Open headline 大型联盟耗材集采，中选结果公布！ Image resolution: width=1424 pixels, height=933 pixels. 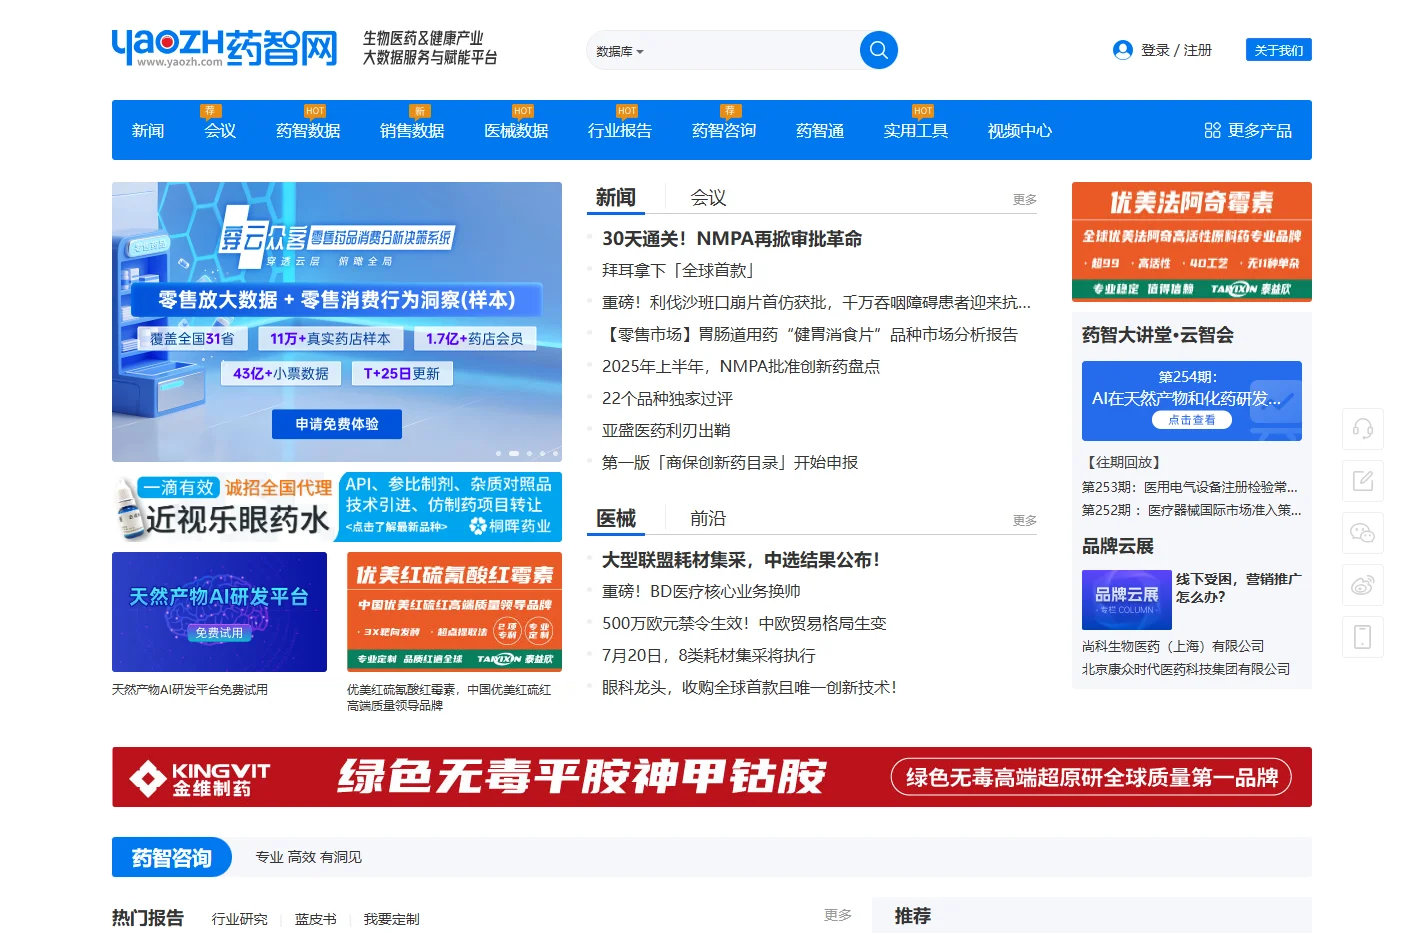pyautogui.click(x=741, y=560)
